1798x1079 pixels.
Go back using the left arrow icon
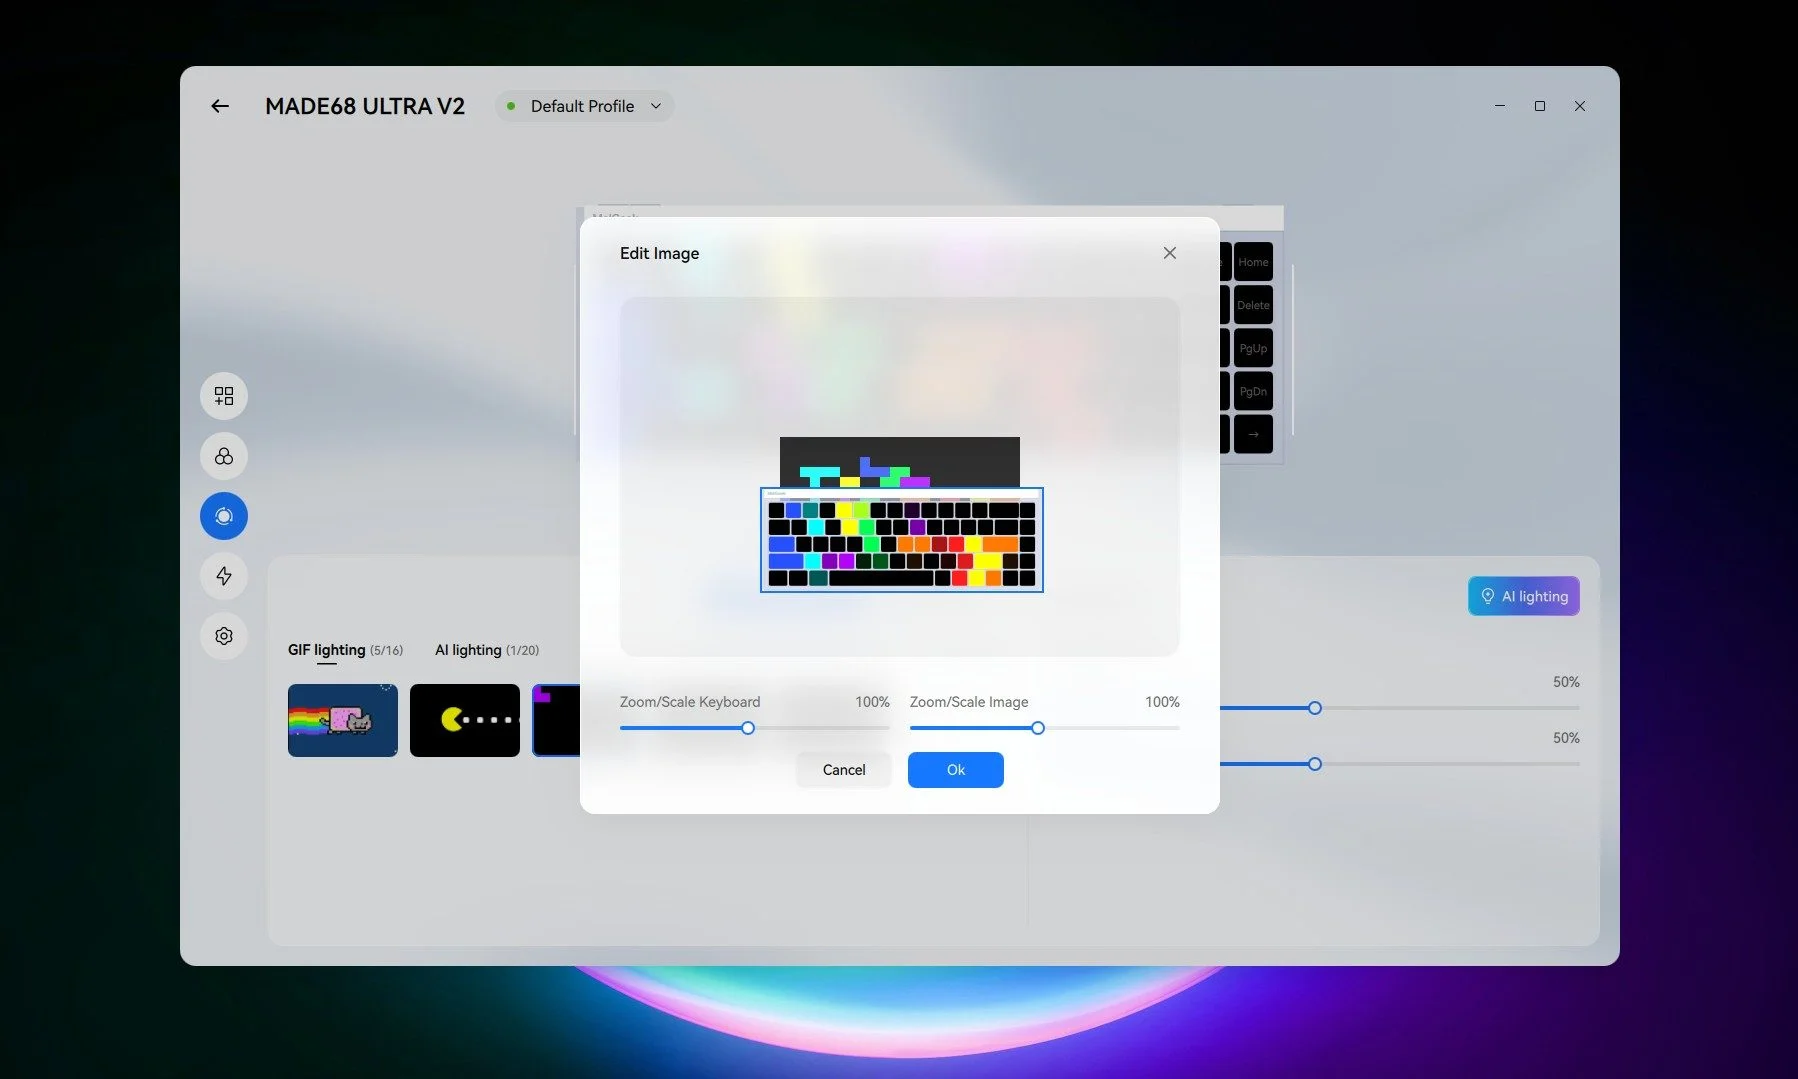tap(220, 106)
